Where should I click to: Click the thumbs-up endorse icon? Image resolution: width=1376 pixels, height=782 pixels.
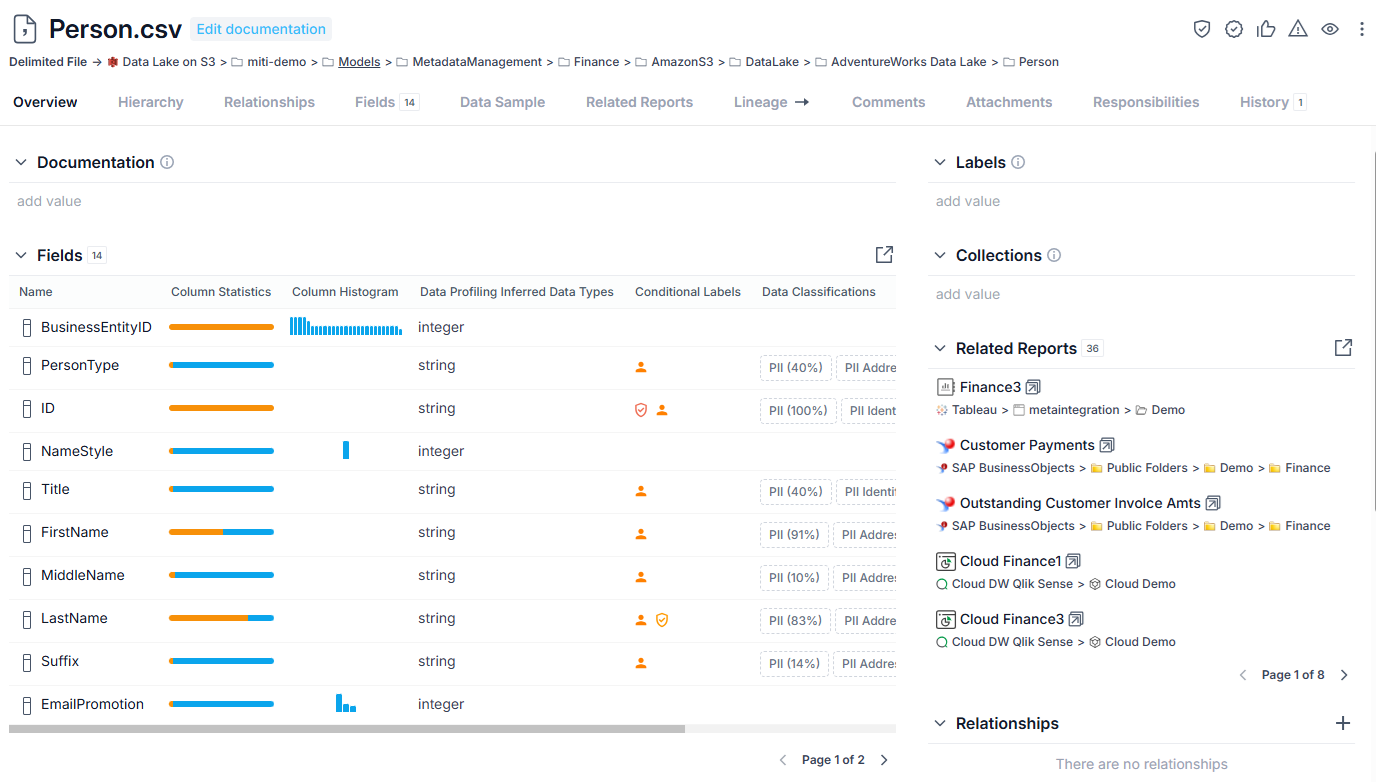tap(1266, 29)
